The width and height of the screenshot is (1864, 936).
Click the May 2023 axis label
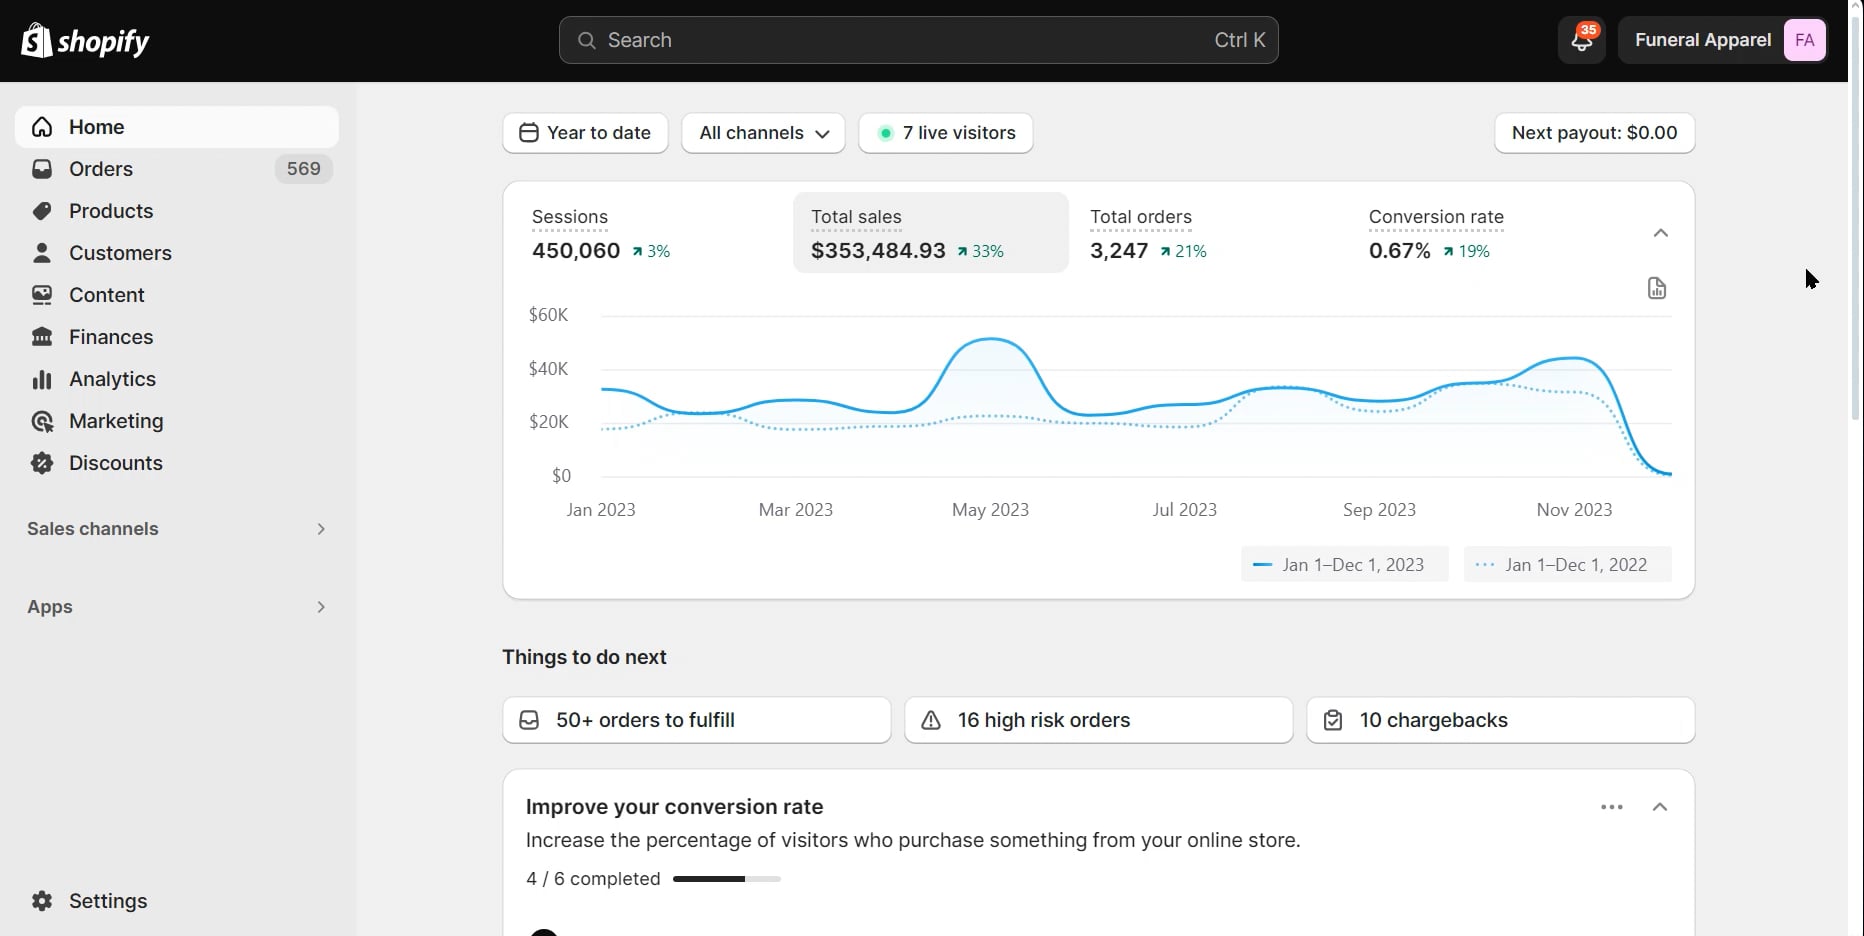click(x=990, y=510)
